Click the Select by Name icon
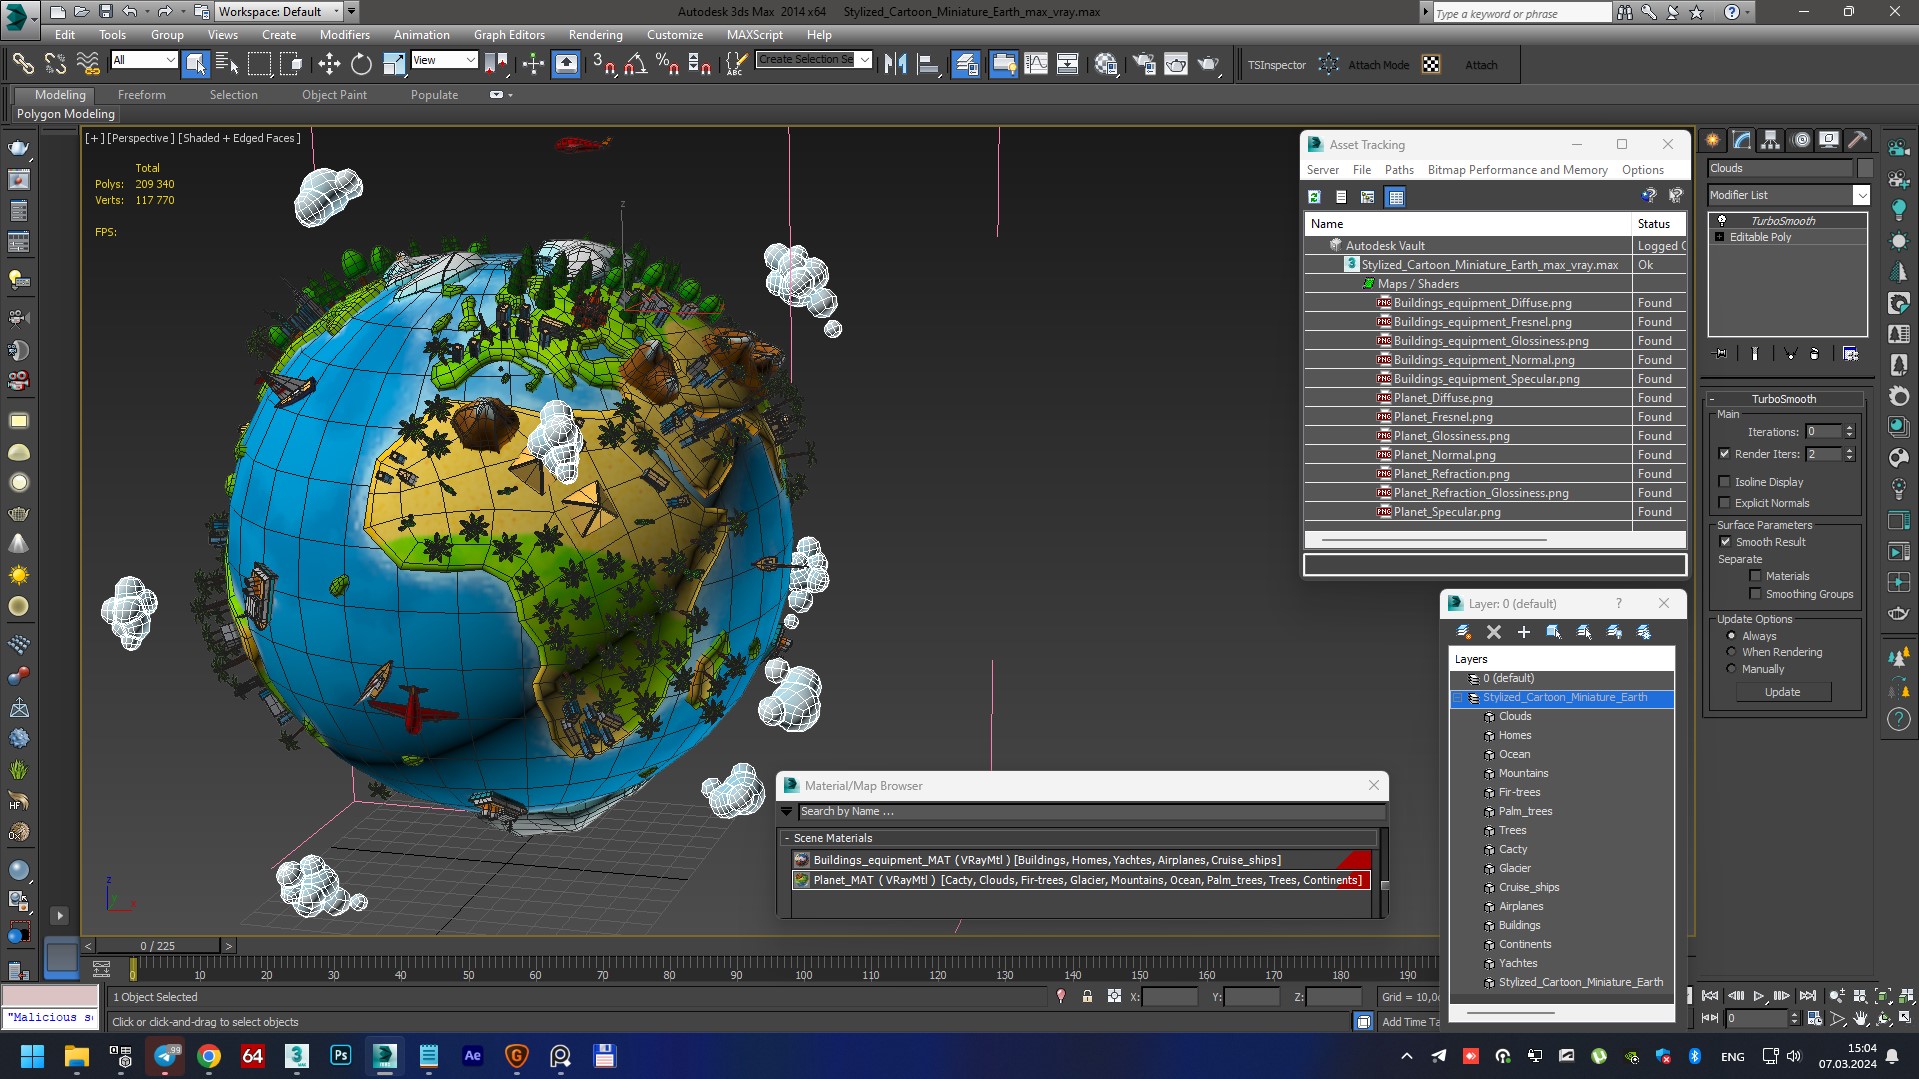Image resolution: width=1919 pixels, height=1079 pixels. tap(227, 64)
